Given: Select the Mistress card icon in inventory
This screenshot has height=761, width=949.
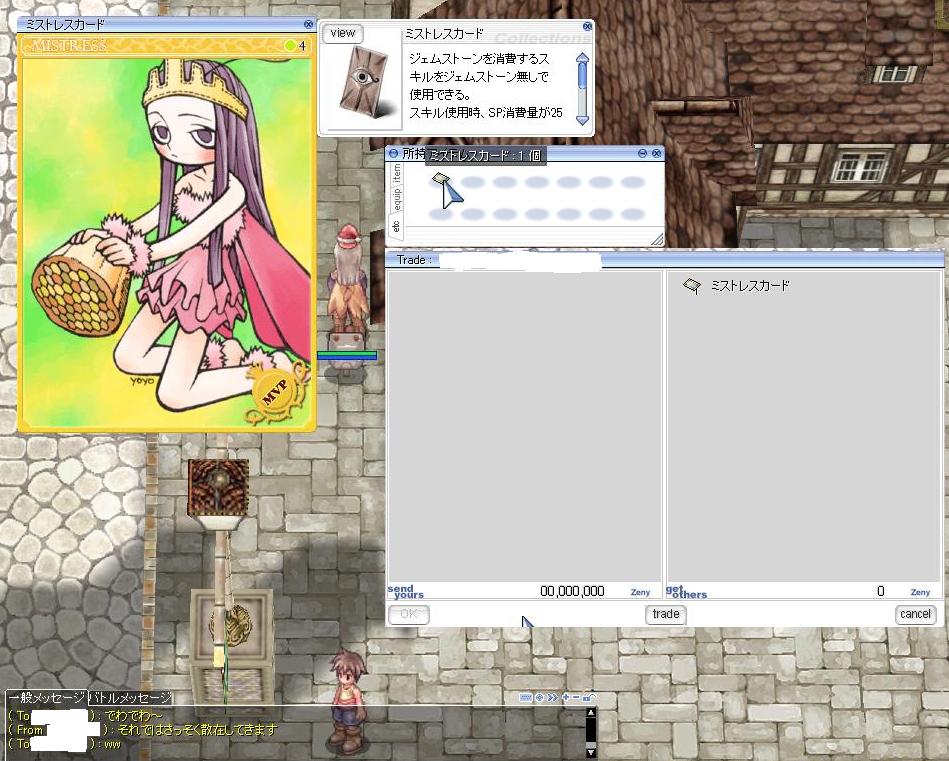Looking at the screenshot, I should (441, 180).
